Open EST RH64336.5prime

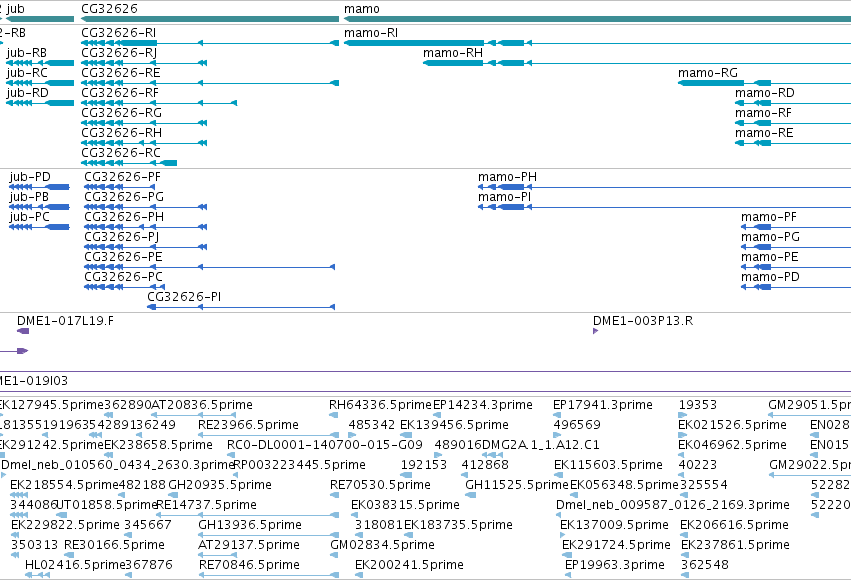point(380,405)
